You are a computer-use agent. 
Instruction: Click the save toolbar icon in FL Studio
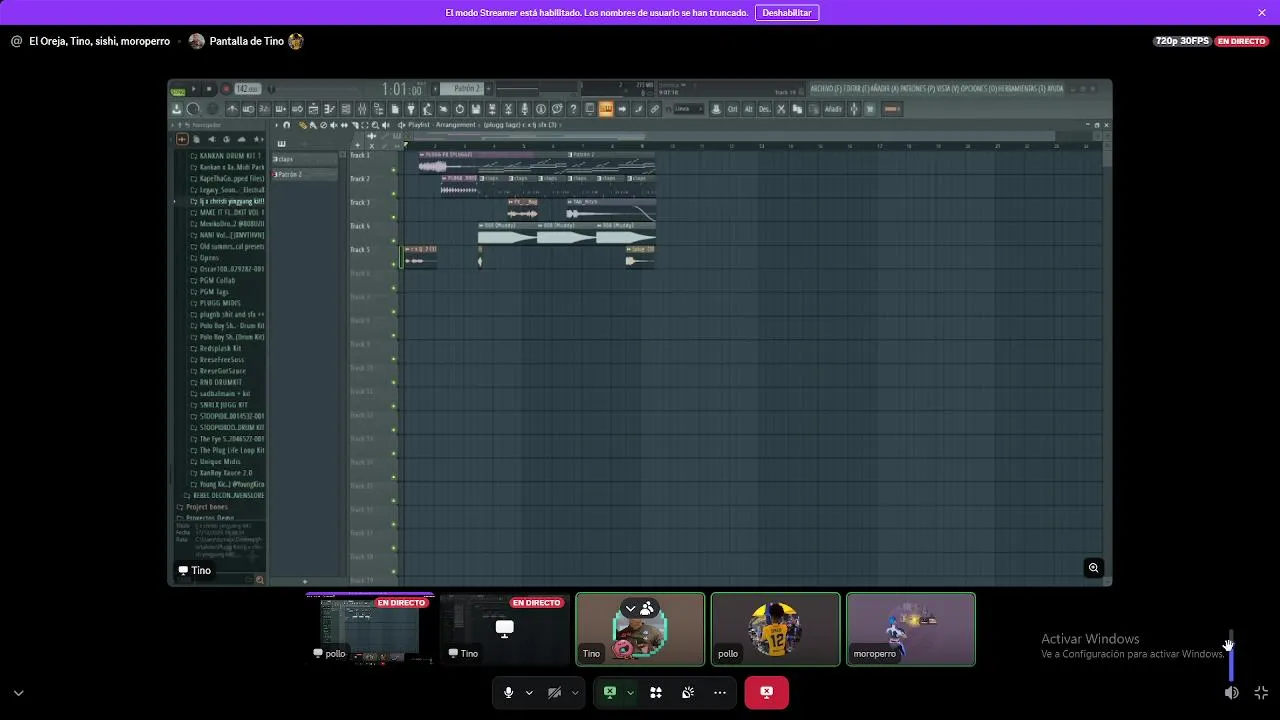click(475, 109)
